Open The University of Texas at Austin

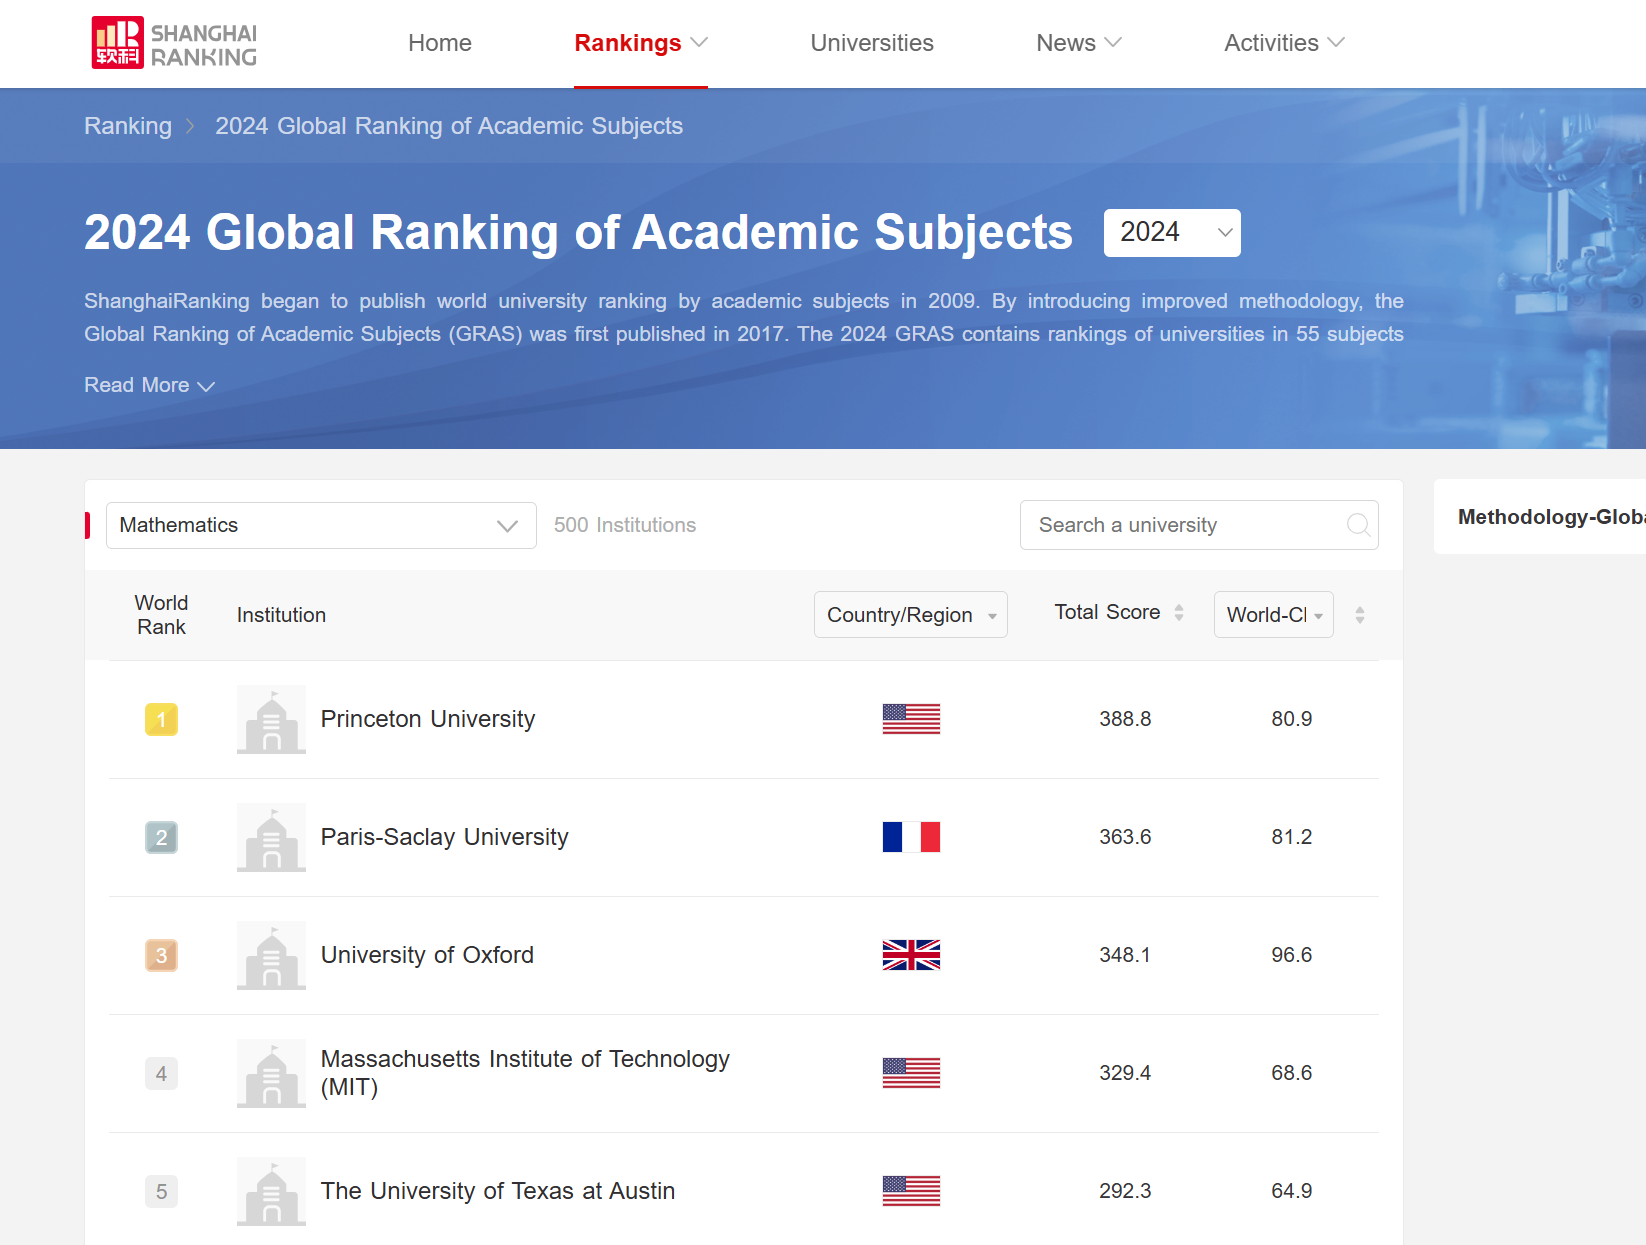(498, 1191)
